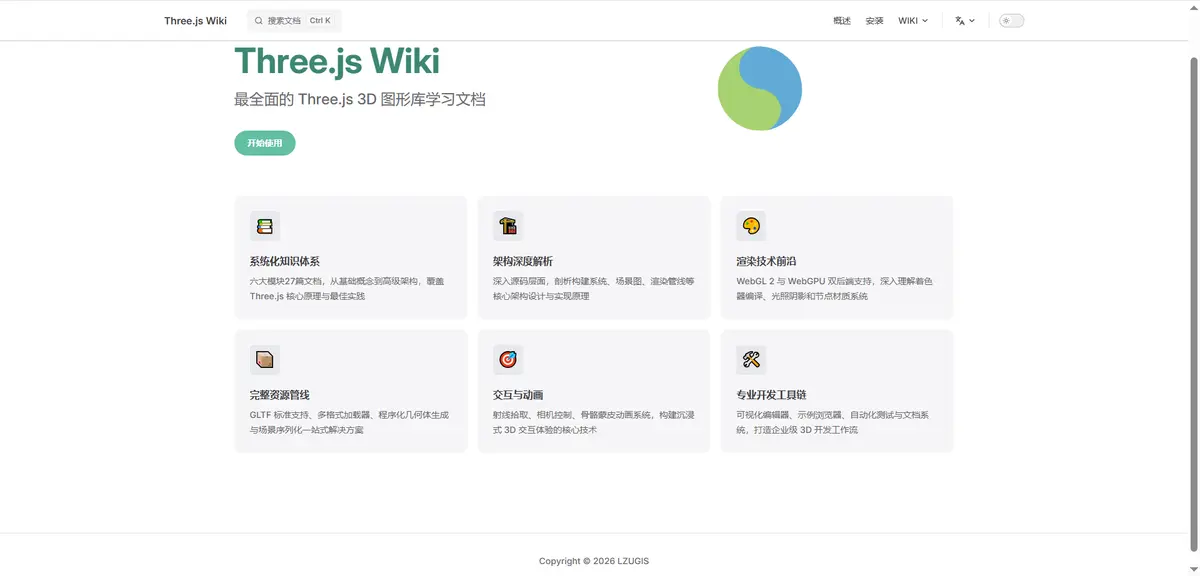Switch the theme appearance toggle off
This screenshot has width=1200, height=576.
point(1010,20)
